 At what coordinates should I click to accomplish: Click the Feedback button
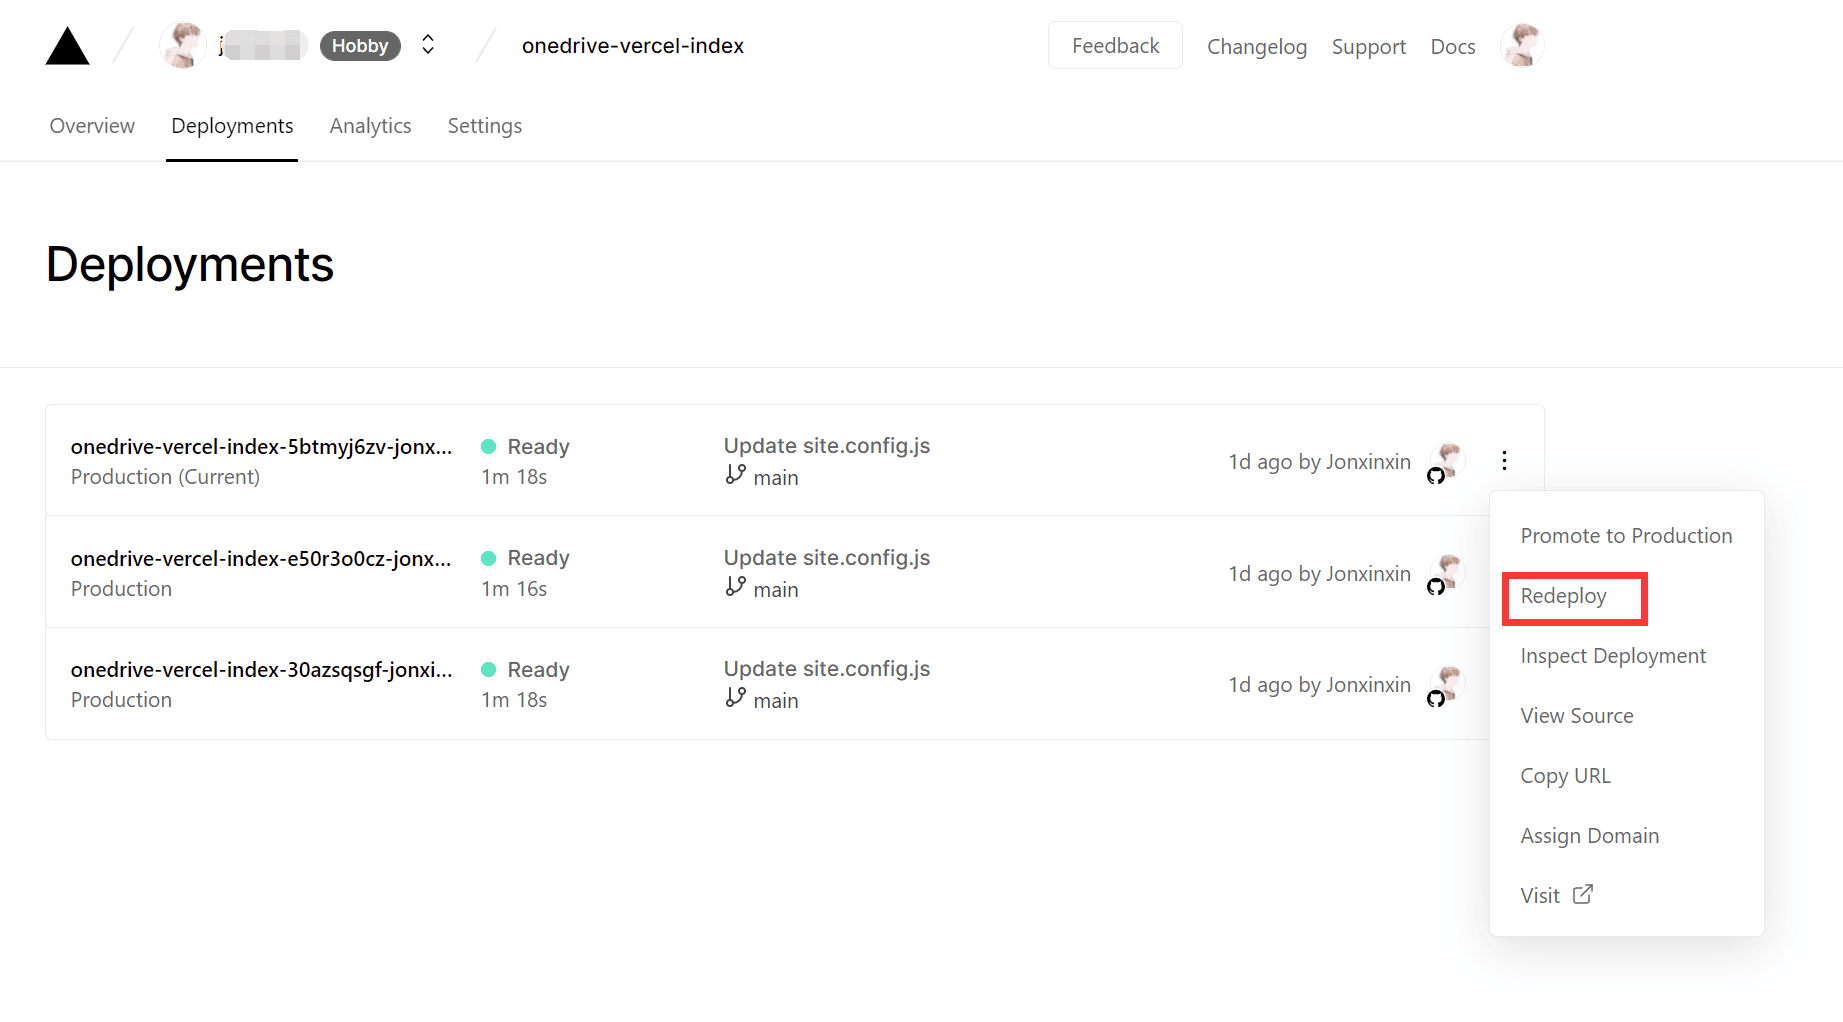[1115, 46]
